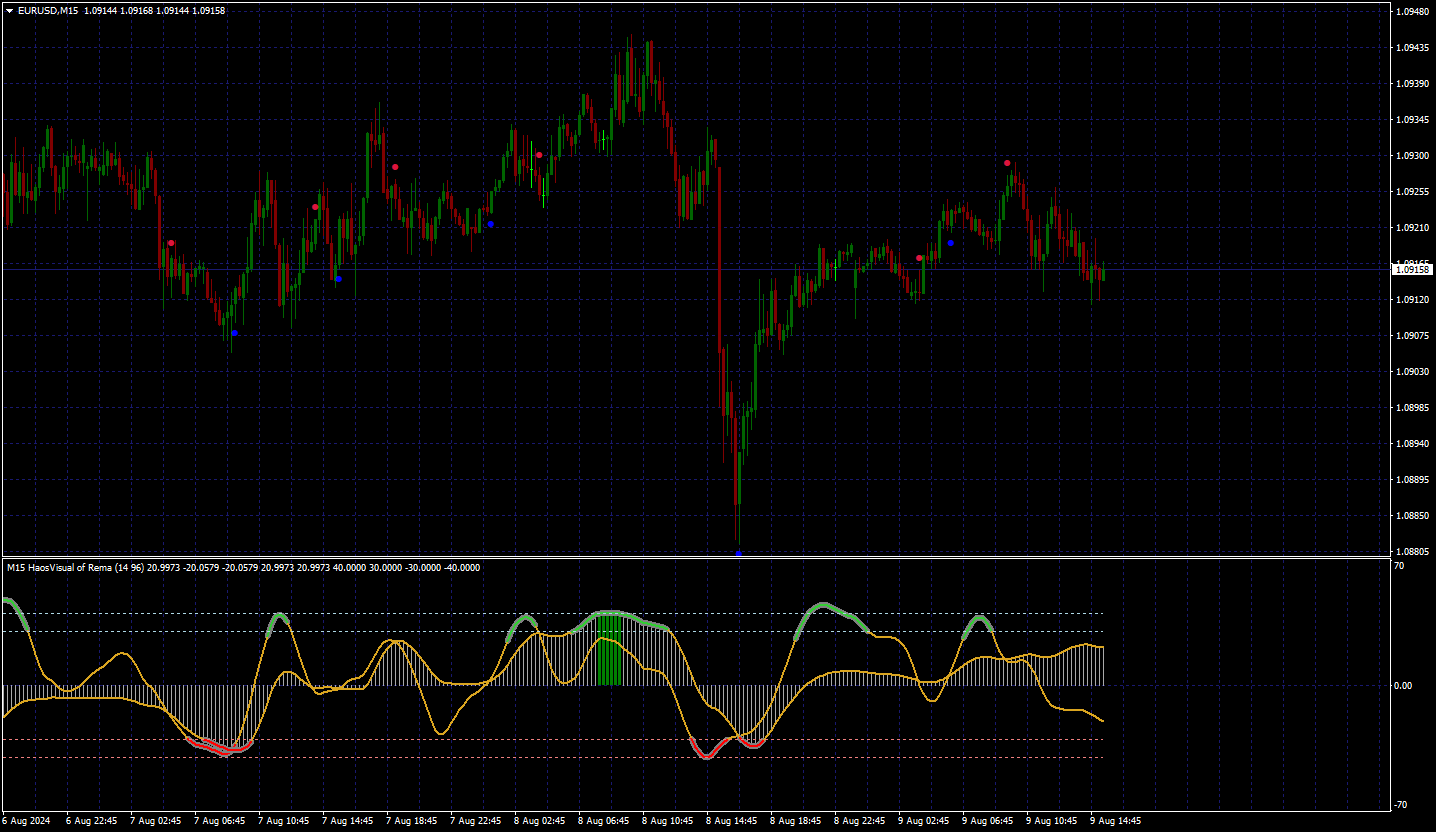The height and width of the screenshot is (832, 1436).
Task: Select the "9 Aug 02:45" time label
Action: pos(924,821)
